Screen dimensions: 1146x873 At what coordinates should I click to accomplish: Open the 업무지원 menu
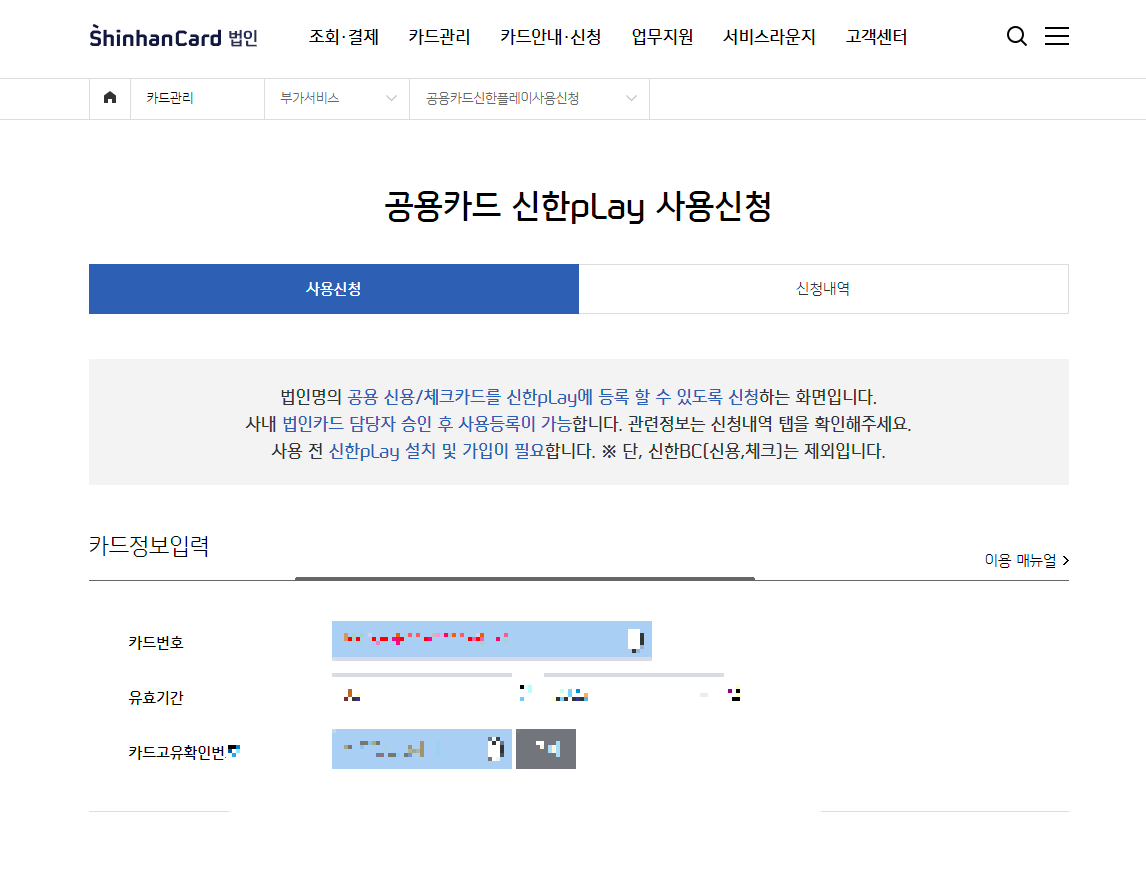pos(662,37)
